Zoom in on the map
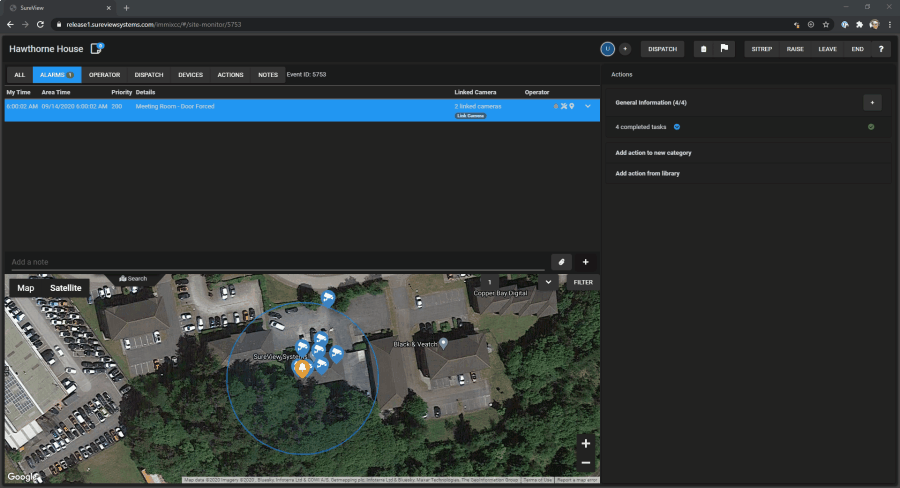The height and width of the screenshot is (488, 900). click(x=585, y=443)
